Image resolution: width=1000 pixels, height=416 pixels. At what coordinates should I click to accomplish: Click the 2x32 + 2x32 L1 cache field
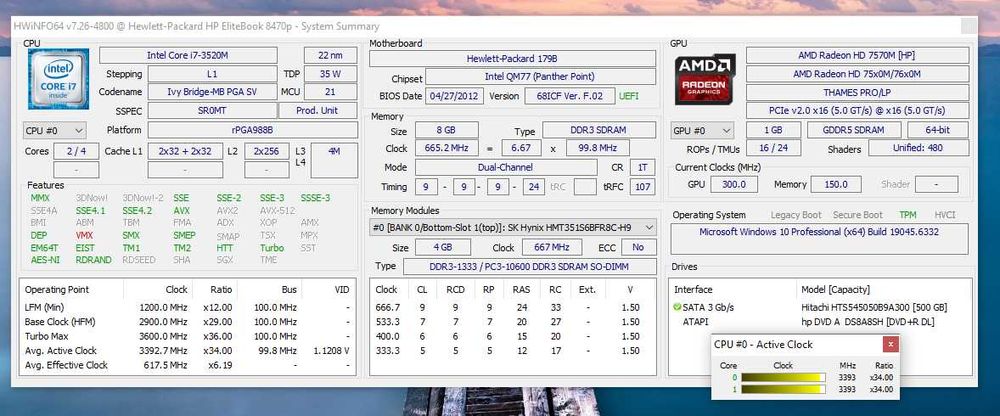tap(186, 152)
